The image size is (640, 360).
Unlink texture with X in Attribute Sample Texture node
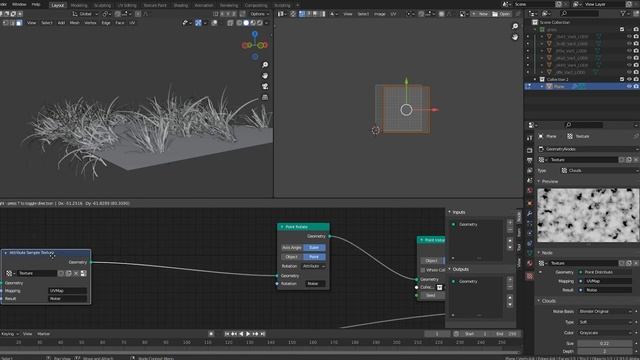76,273
